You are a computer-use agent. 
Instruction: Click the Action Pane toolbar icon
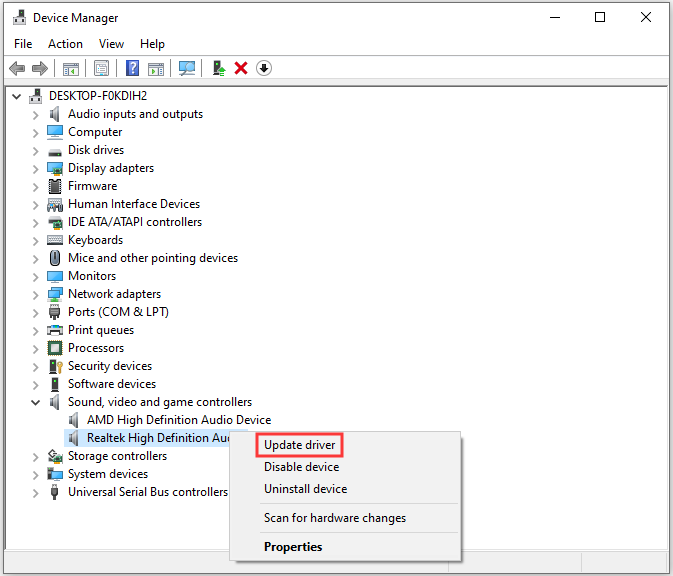(x=156, y=68)
